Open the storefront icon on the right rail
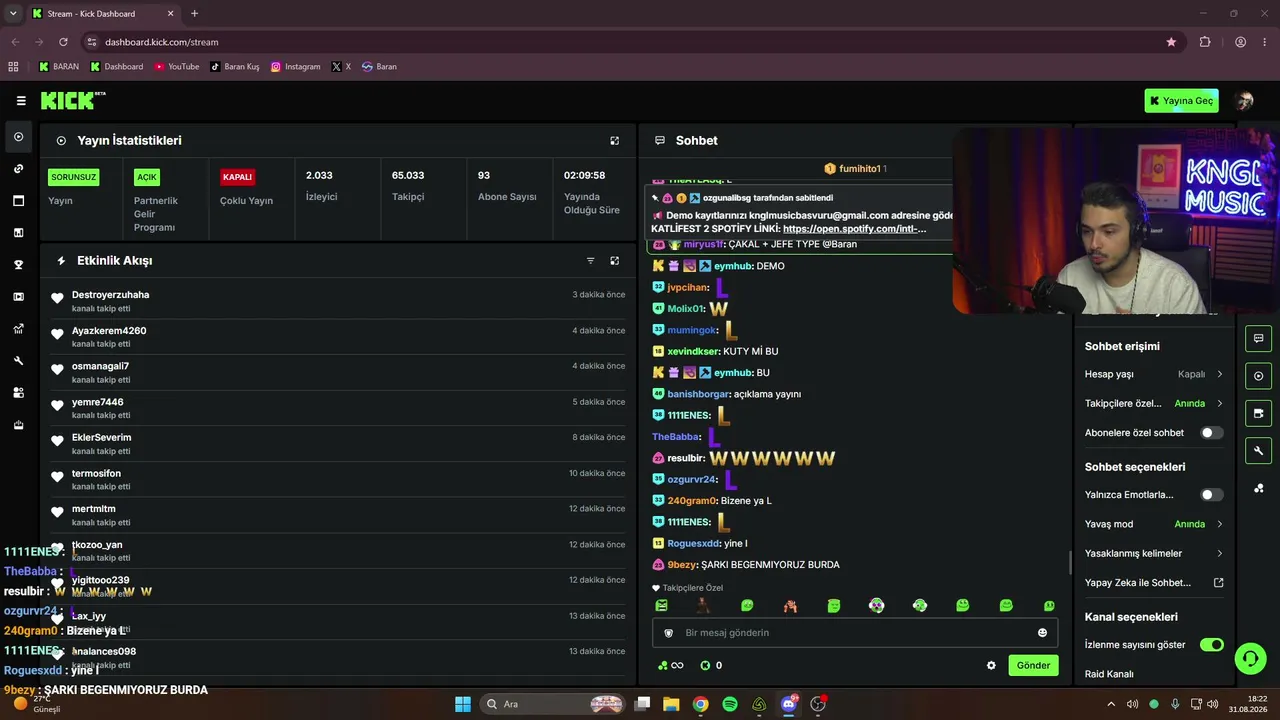Image resolution: width=1280 pixels, height=720 pixels. (x=1258, y=413)
